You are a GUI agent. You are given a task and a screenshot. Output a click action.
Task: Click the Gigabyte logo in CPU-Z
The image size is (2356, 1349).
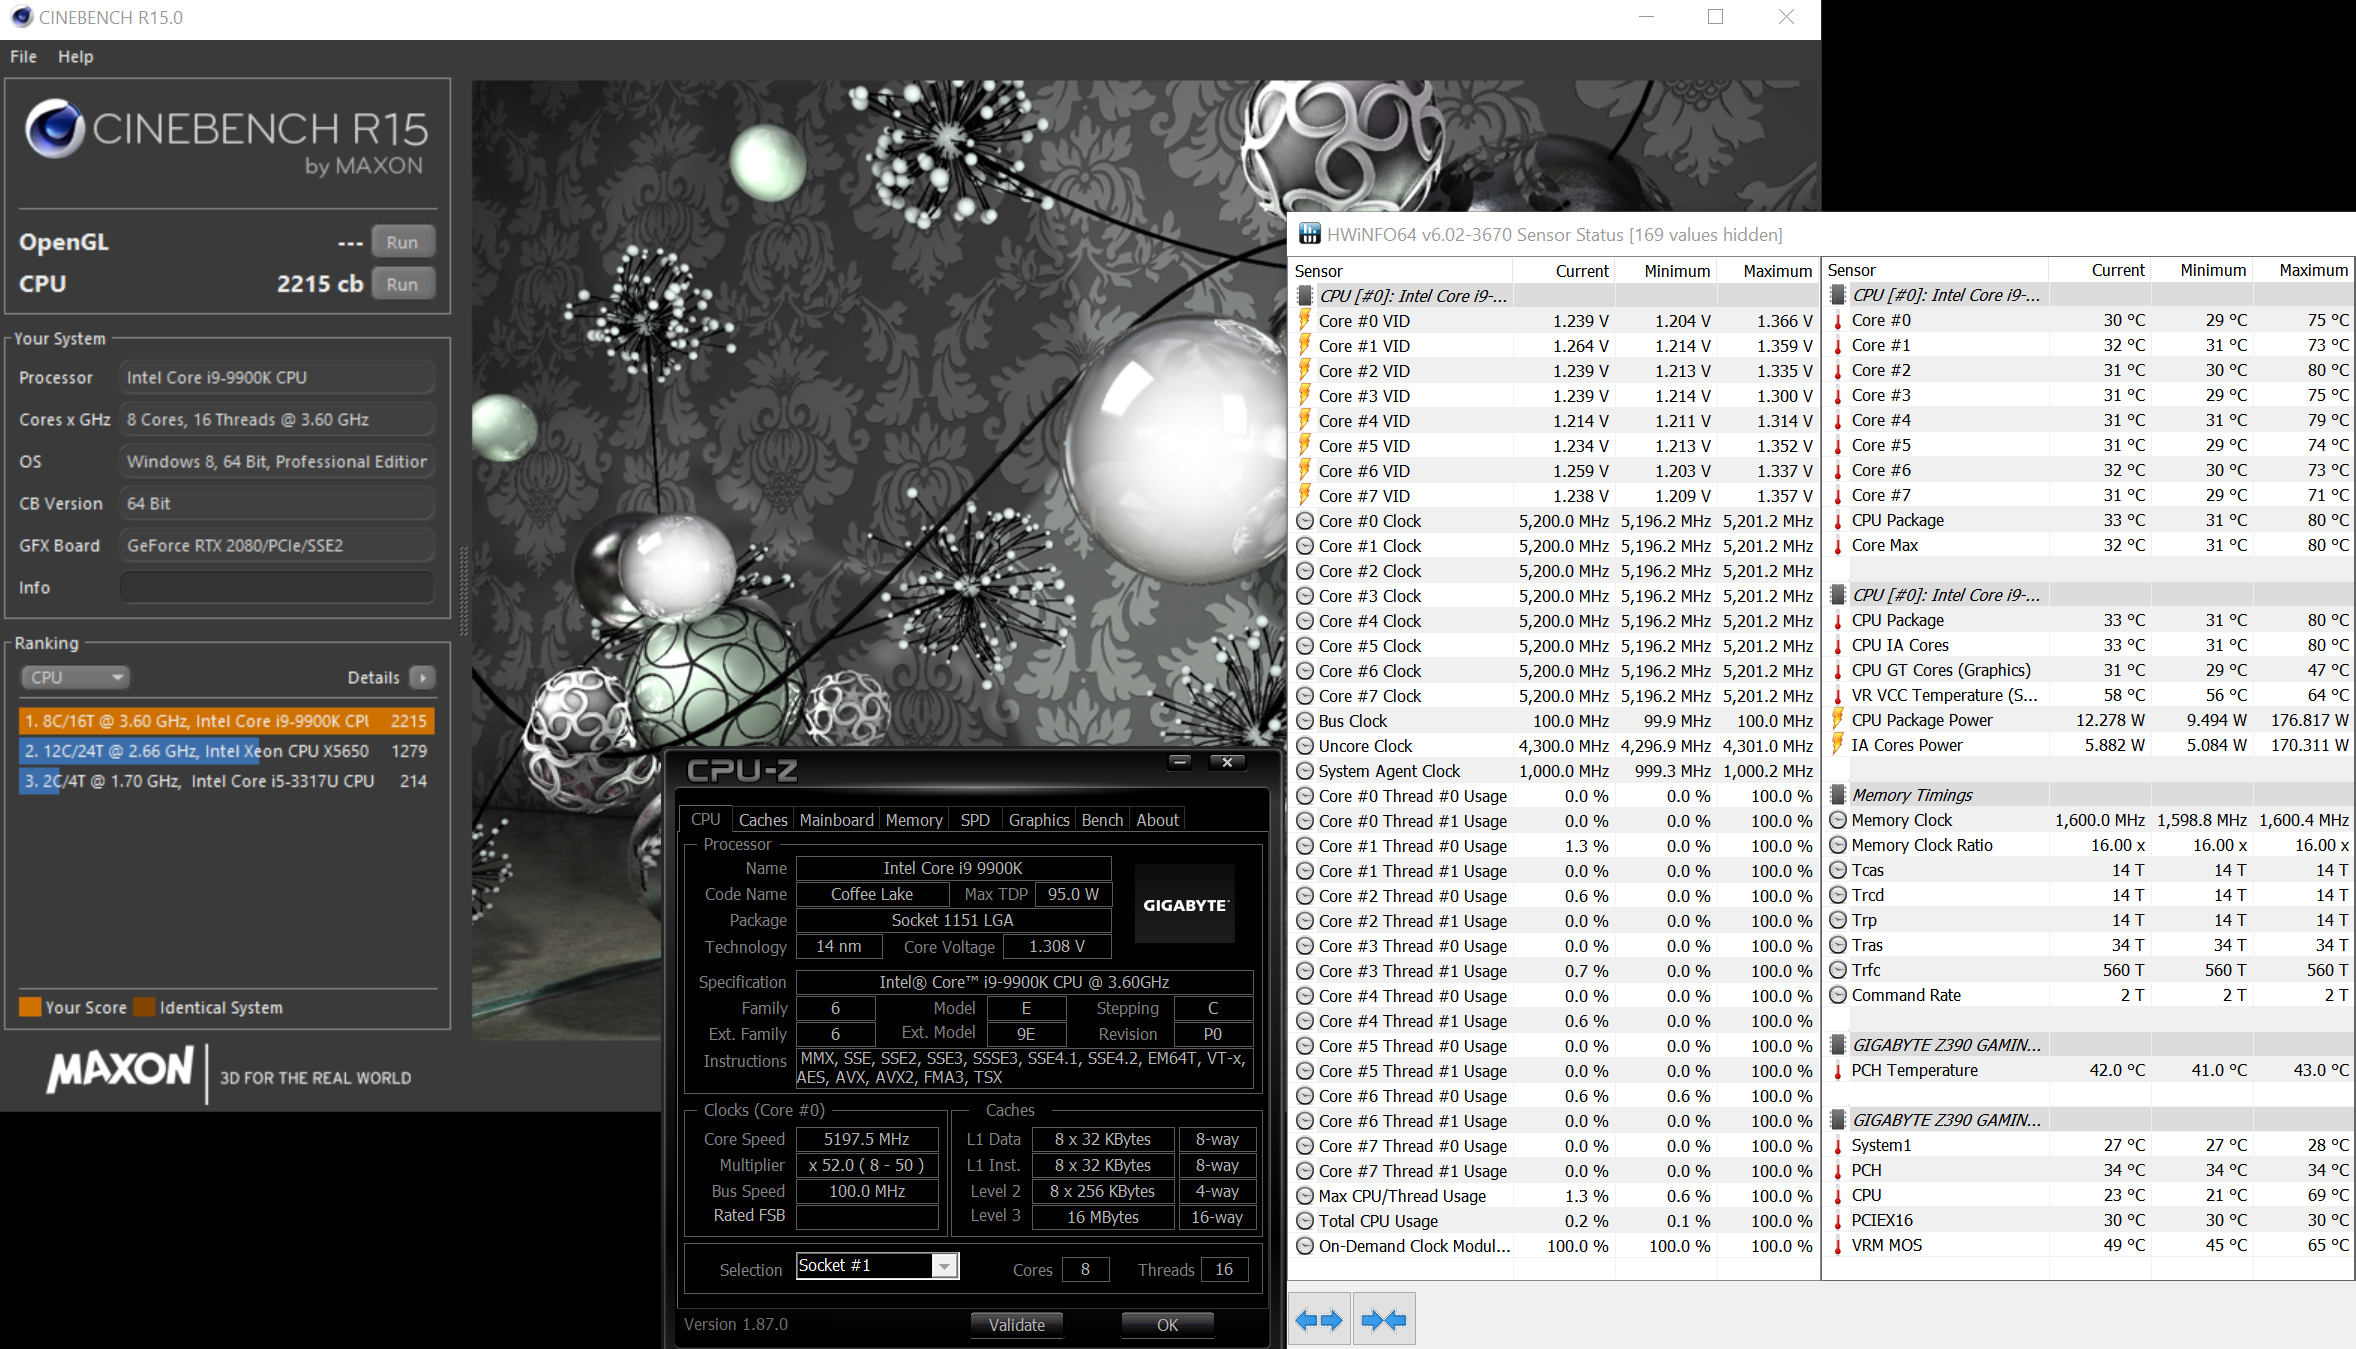(1185, 904)
